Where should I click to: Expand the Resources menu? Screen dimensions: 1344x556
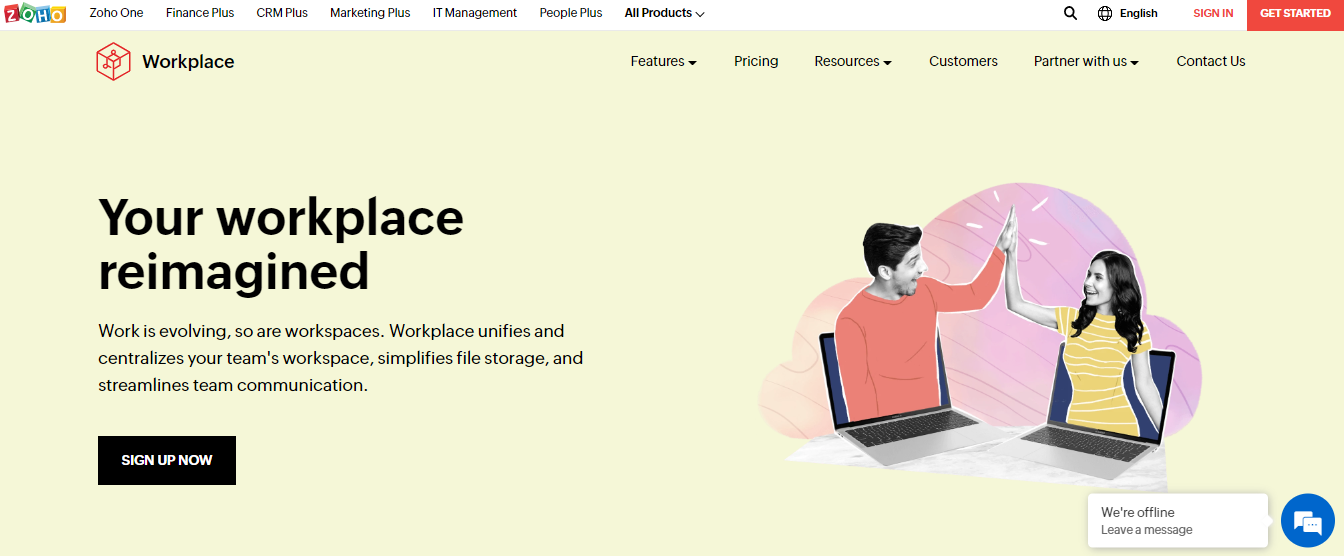(x=853, y=61)
